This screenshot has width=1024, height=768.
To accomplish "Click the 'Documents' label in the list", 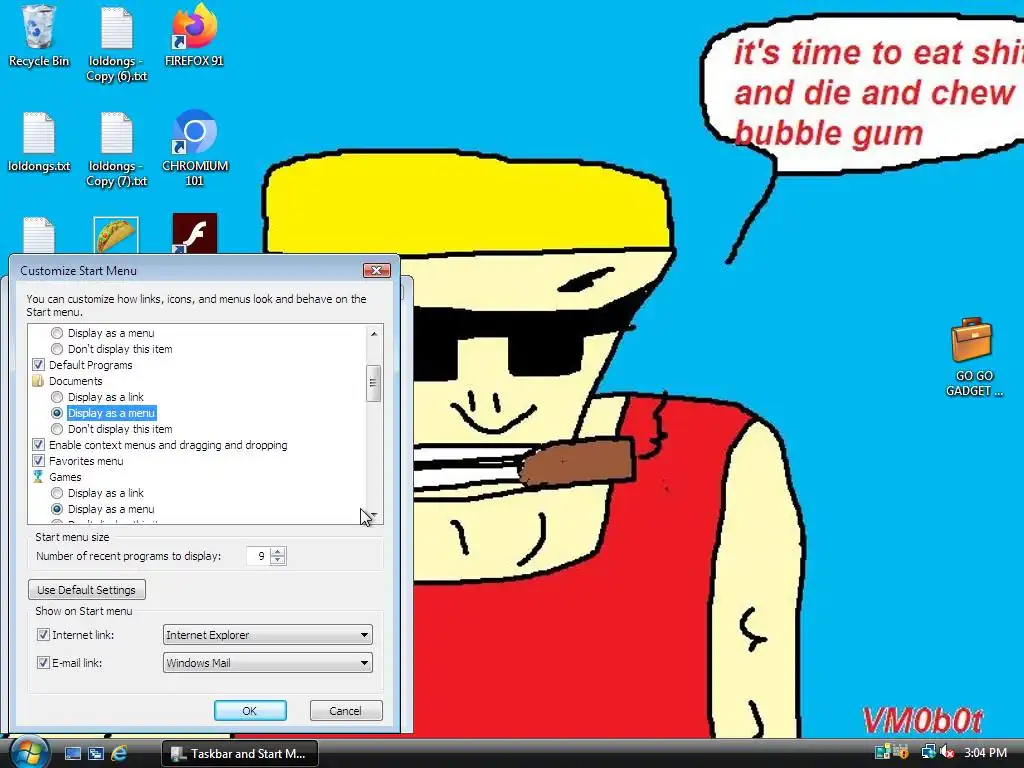I will (x=76, y=381).
